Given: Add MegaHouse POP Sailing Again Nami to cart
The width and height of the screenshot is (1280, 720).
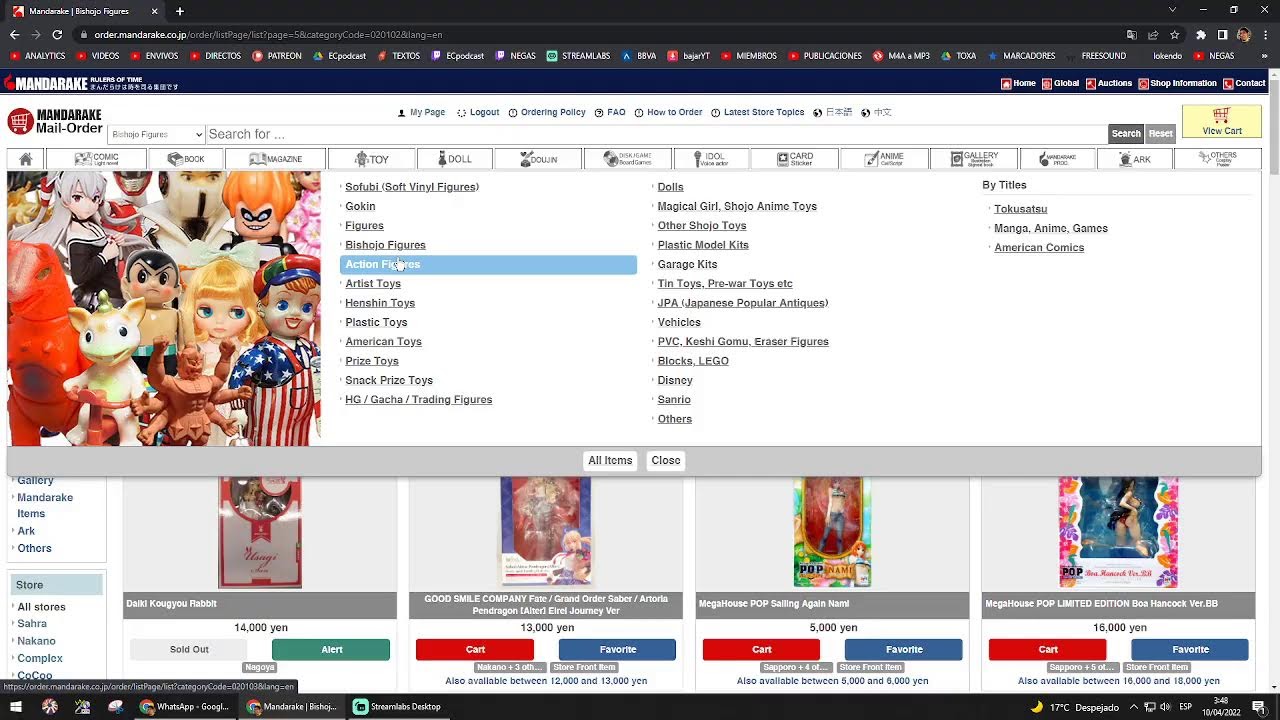Looking at the screenshot, I should coord(761,650).
